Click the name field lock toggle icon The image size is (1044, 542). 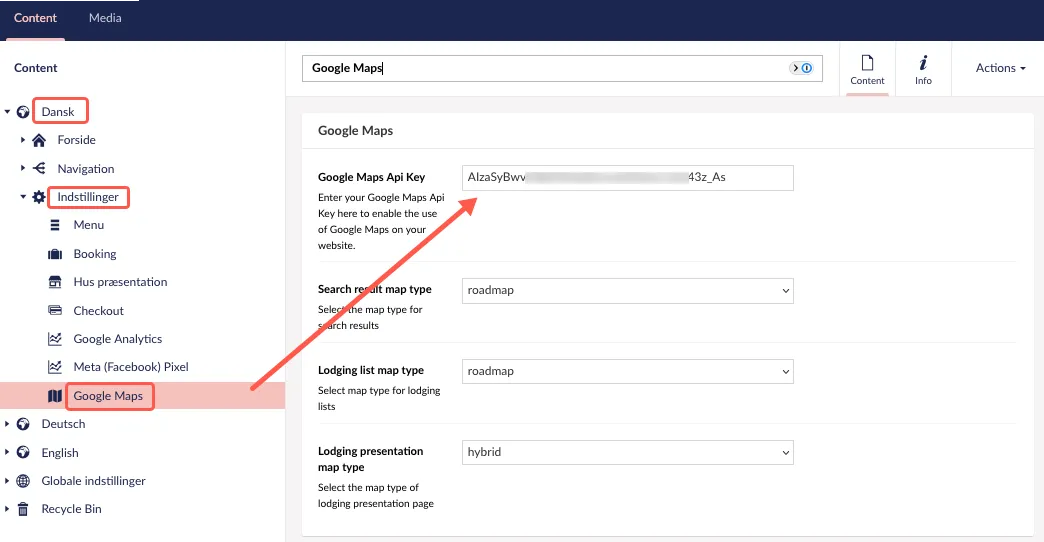802,68
